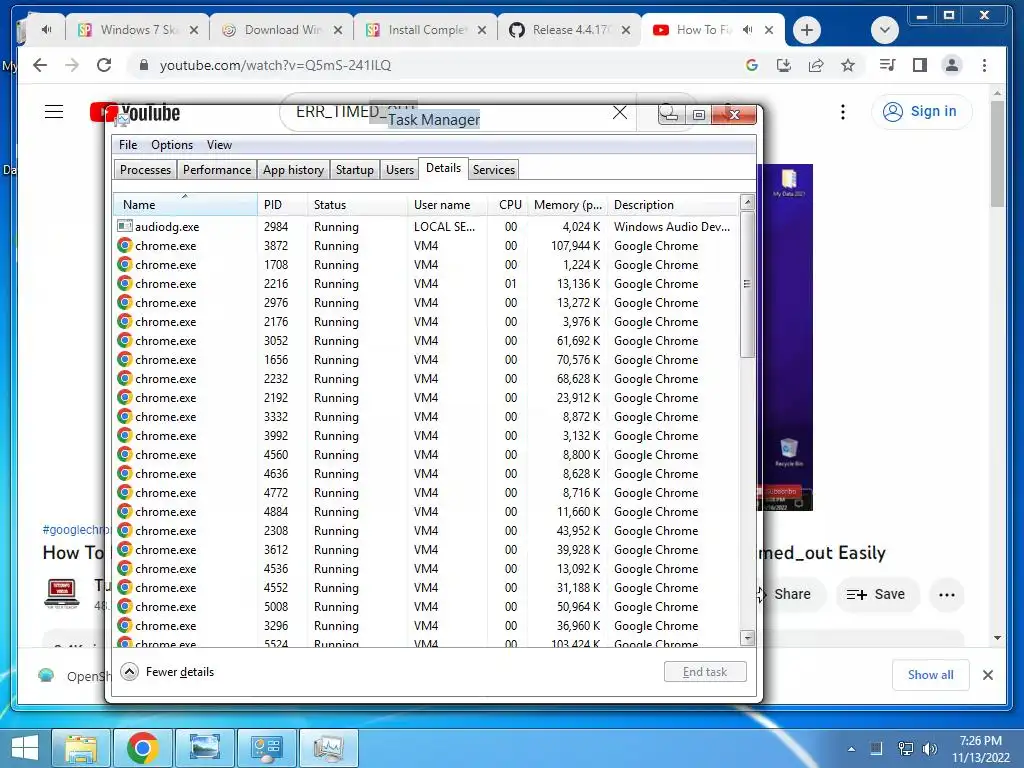Select chrome.exe with PID 5008
1024x768 pixels.
(426, 607)
